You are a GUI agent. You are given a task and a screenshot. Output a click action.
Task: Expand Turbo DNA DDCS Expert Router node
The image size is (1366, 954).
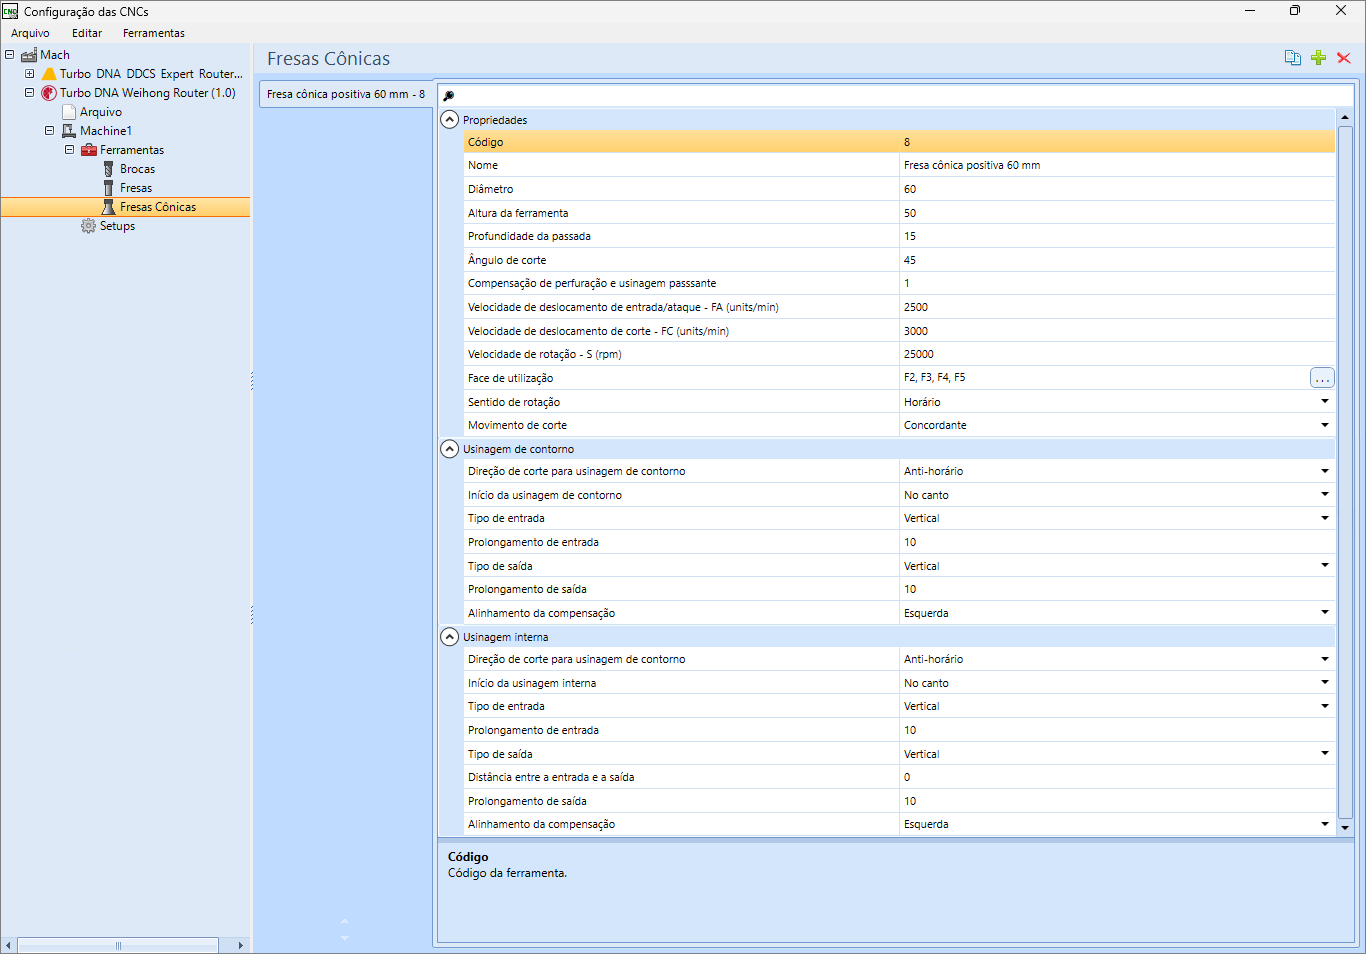point(30,74)
